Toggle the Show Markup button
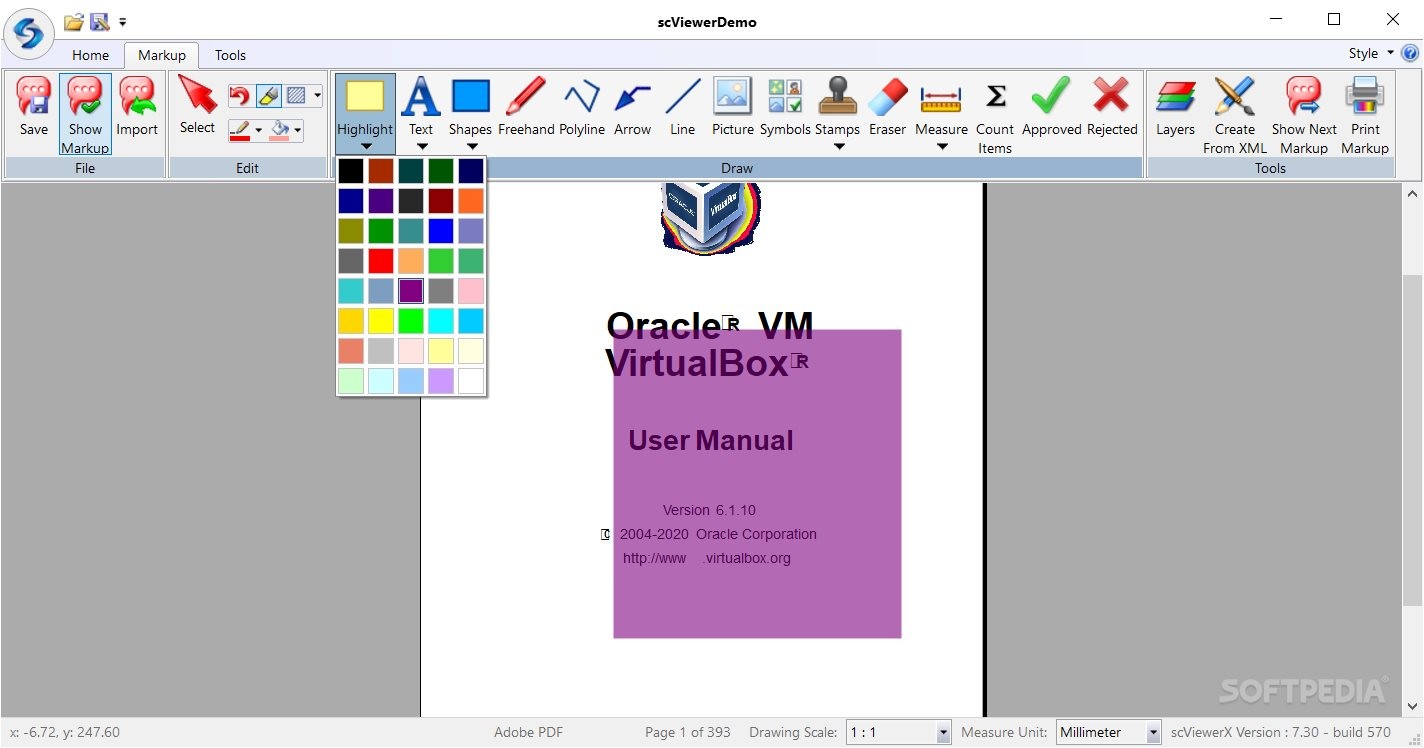Image resolution: width=1424 pixels, height=748 pixels. point(85,115)
